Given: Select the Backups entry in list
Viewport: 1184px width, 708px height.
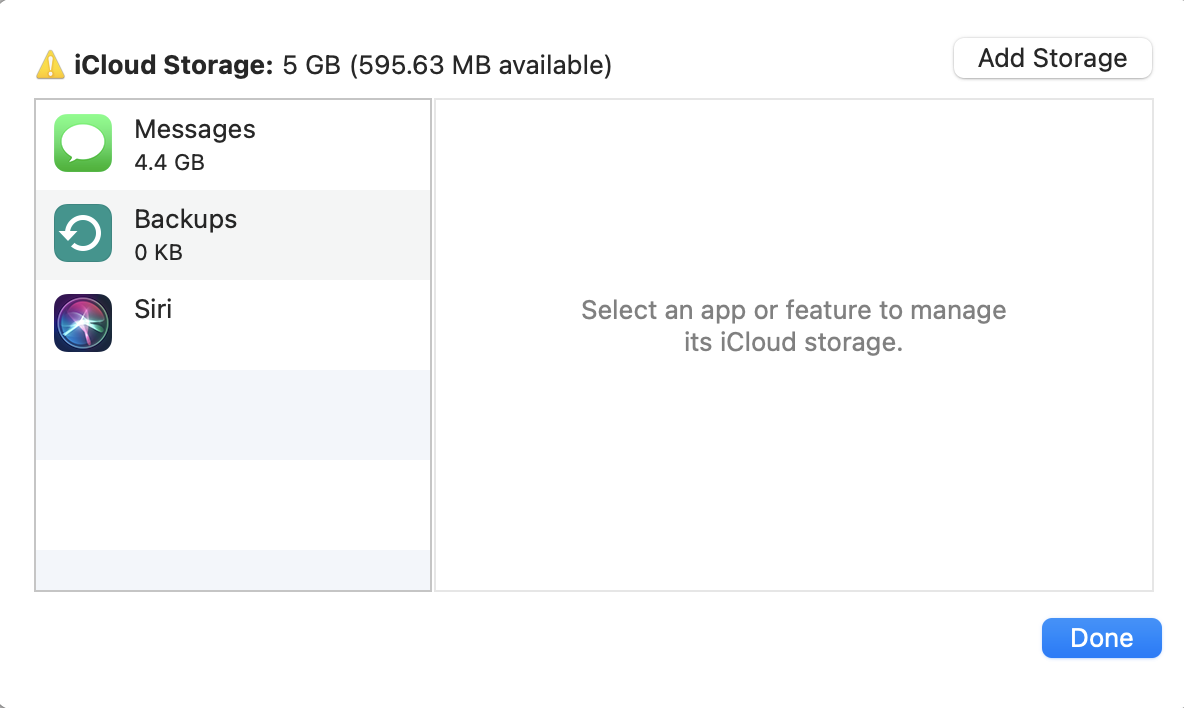Looking at the screenshot, I should (x=186, y=220).
